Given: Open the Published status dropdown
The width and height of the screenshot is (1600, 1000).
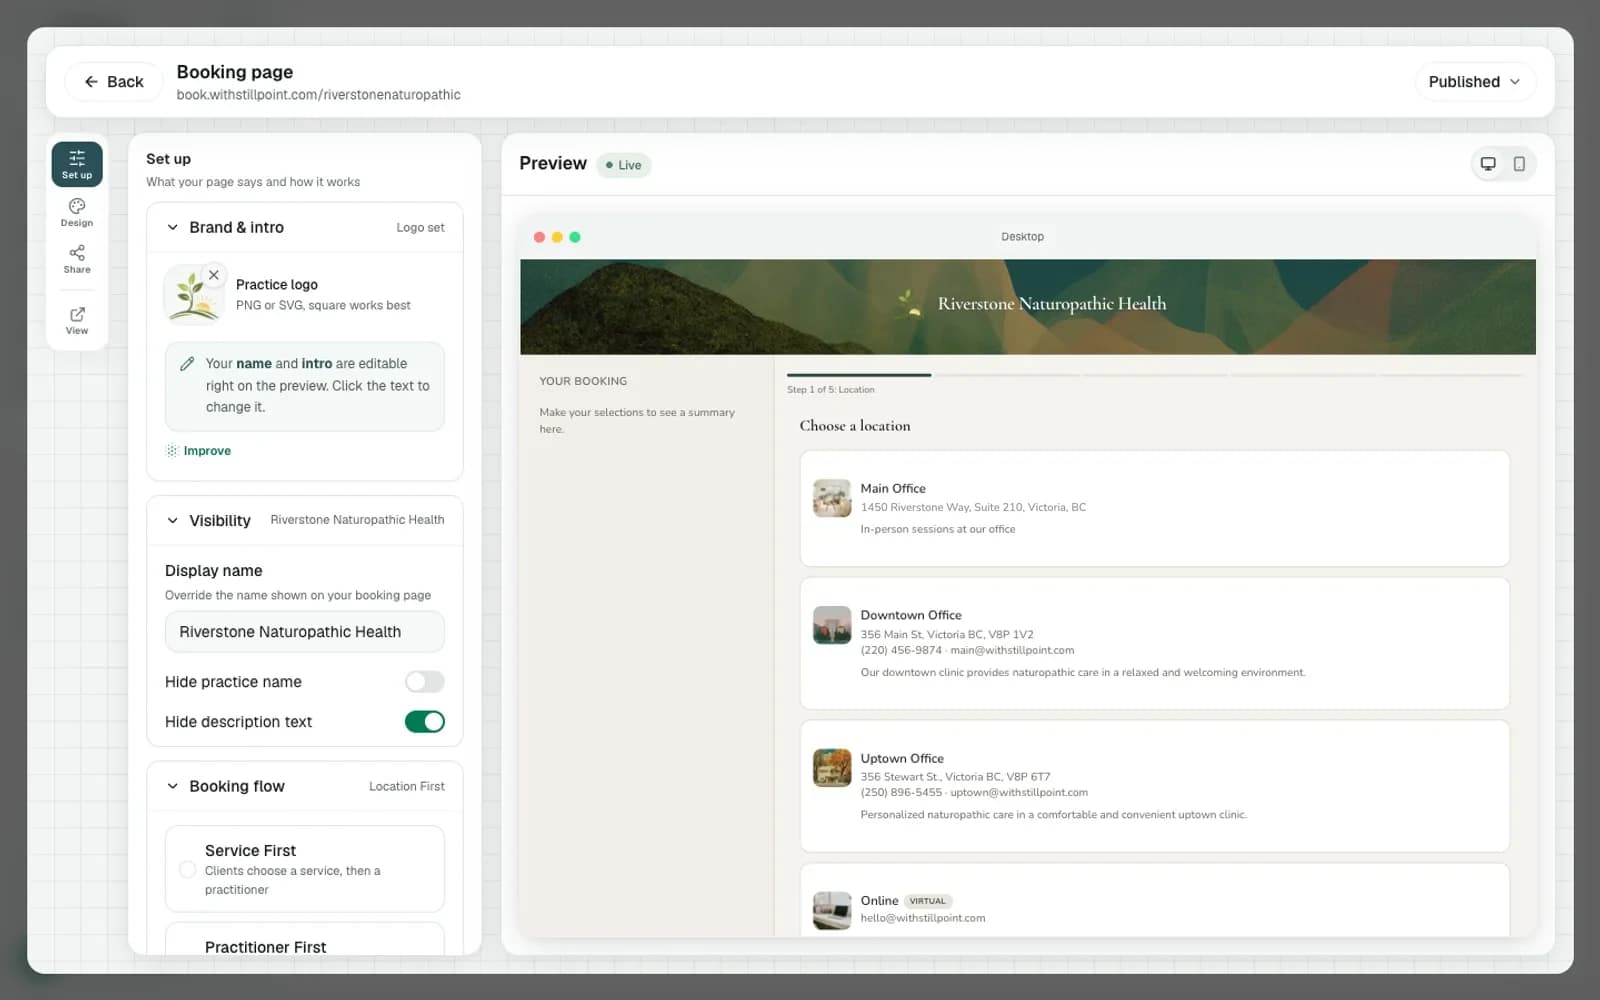Looking at the screenshot, I should pyautogui.click(x=1475, y=82).
